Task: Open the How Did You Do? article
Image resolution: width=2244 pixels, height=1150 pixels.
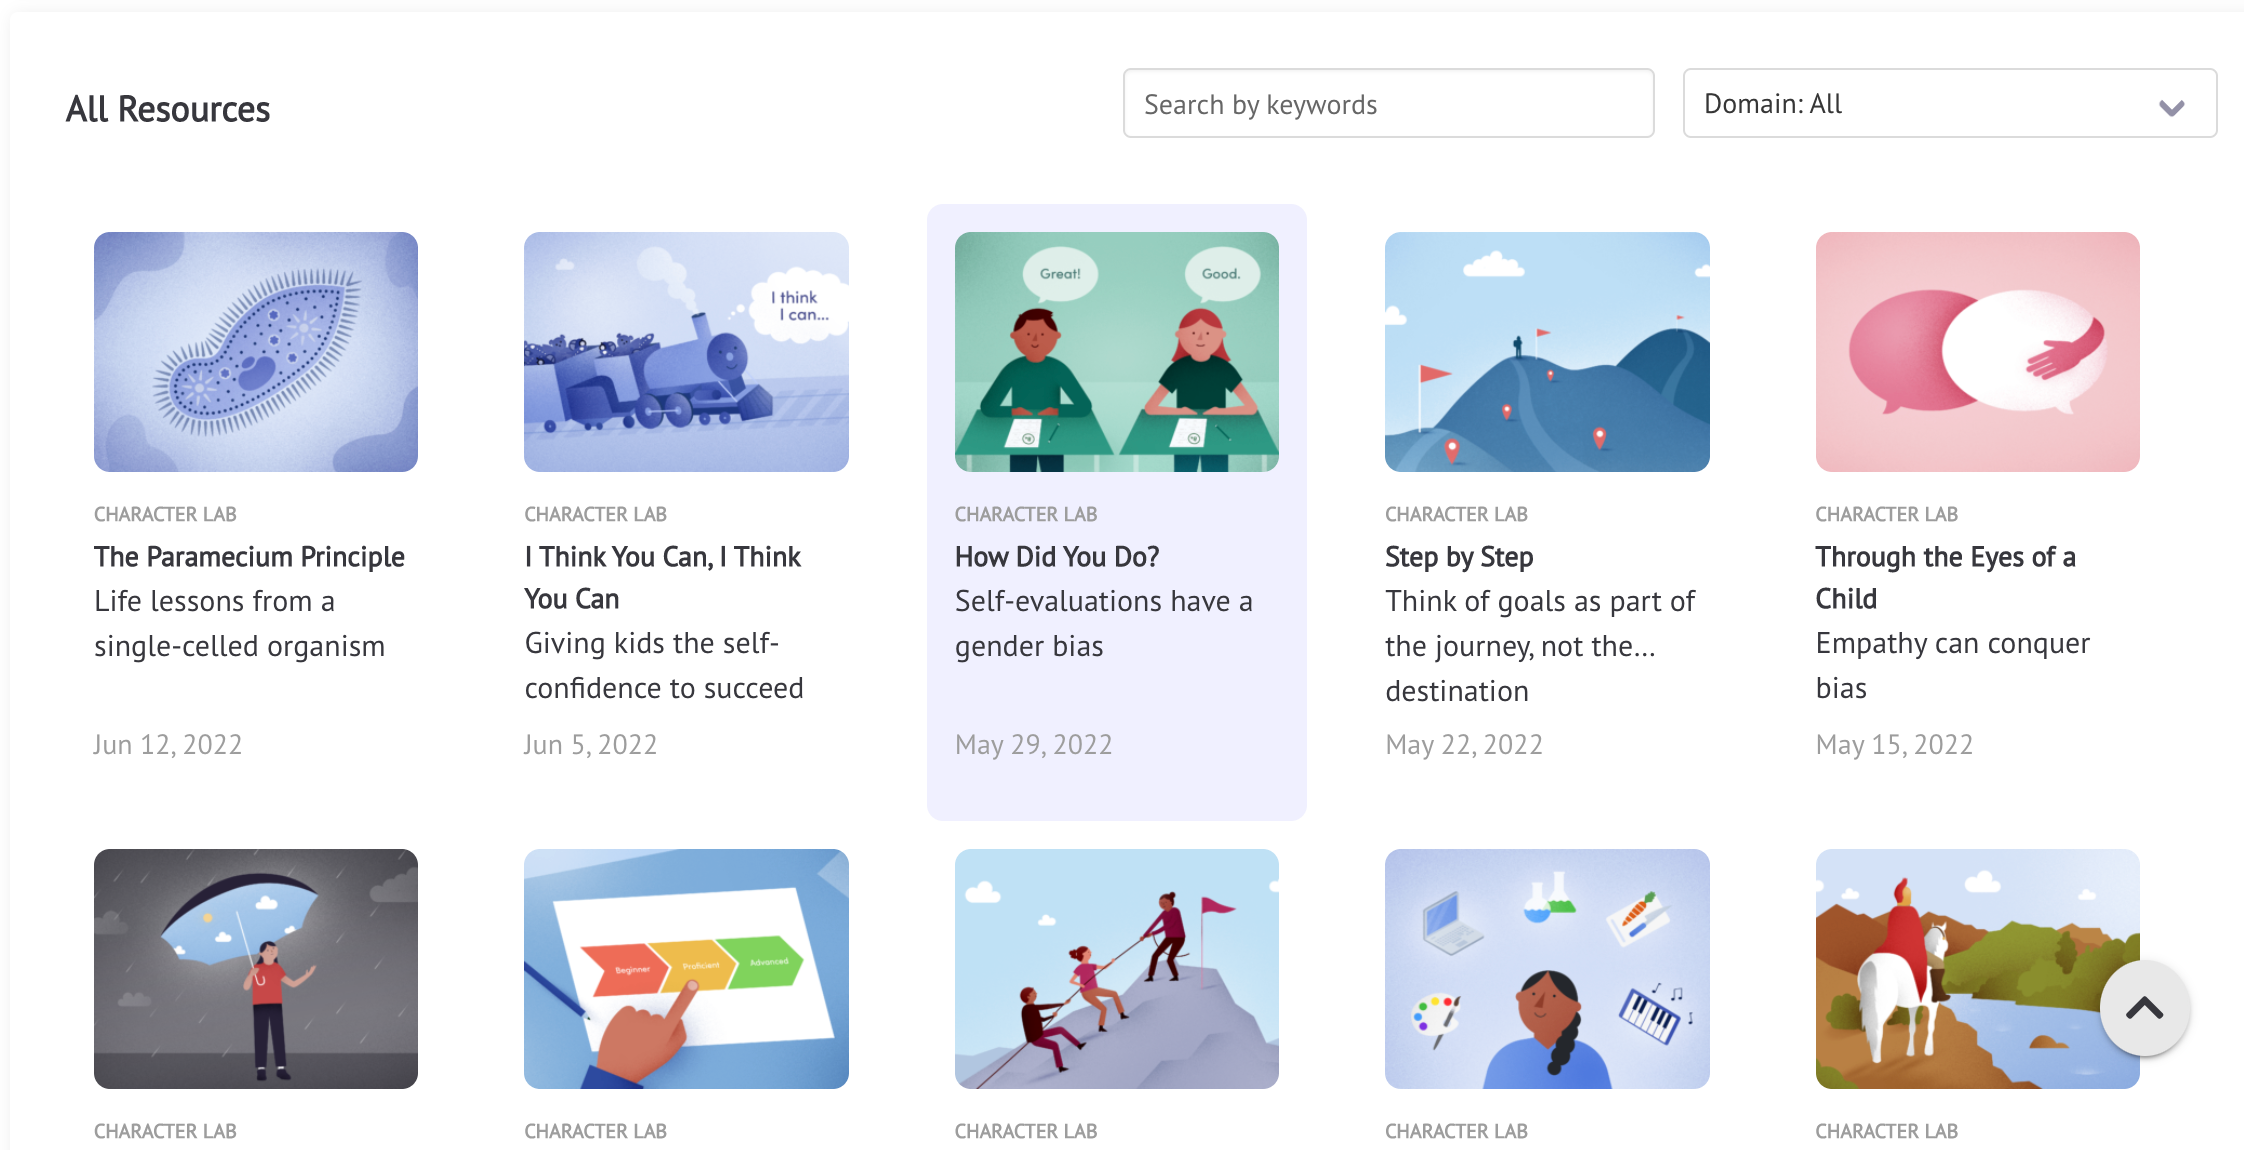Action: (x=1056, y=557)
